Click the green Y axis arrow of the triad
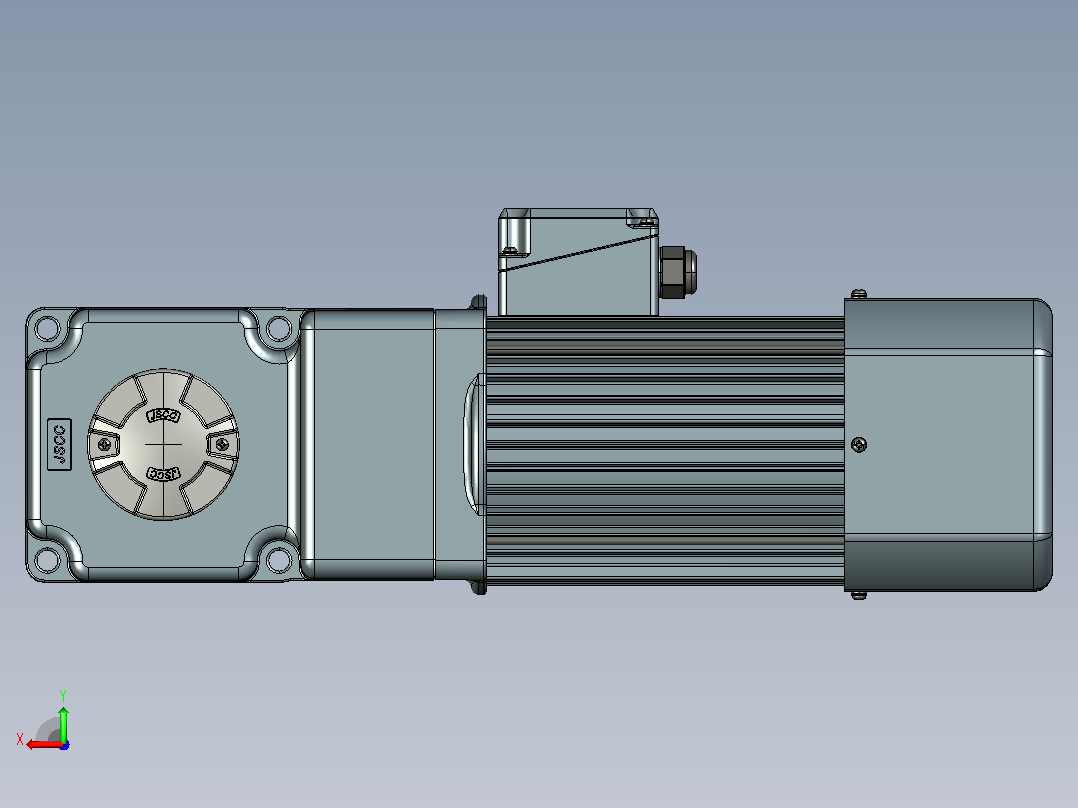 (63, 724)
